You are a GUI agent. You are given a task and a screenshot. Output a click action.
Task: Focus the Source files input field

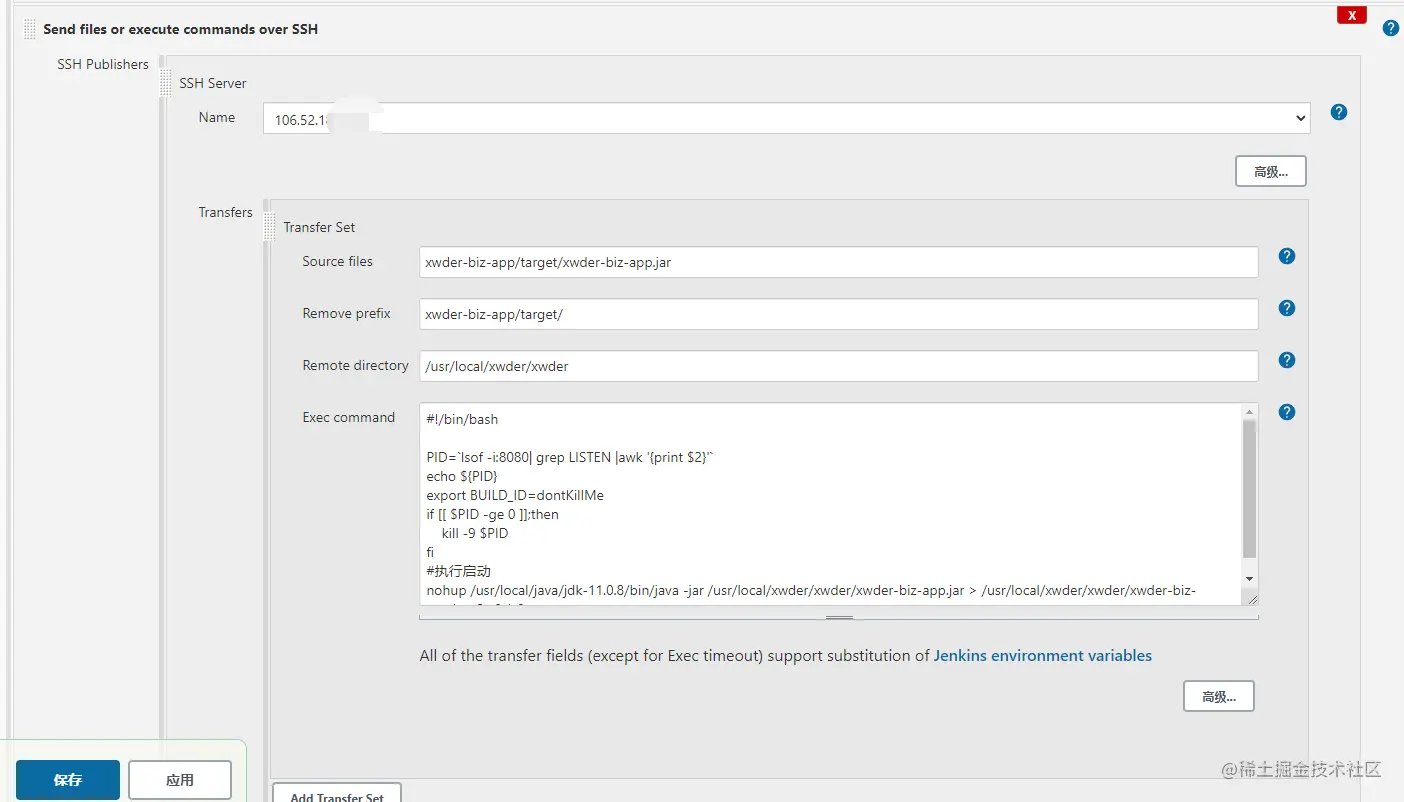coord(838,262)
